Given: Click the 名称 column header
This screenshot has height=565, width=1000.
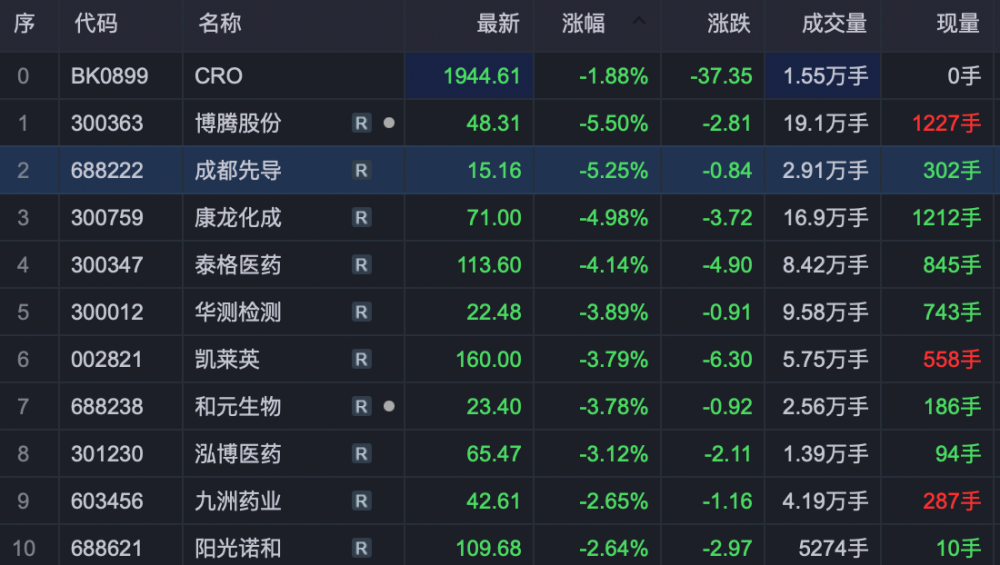Looking at the screenshot, I should [219, 24].
